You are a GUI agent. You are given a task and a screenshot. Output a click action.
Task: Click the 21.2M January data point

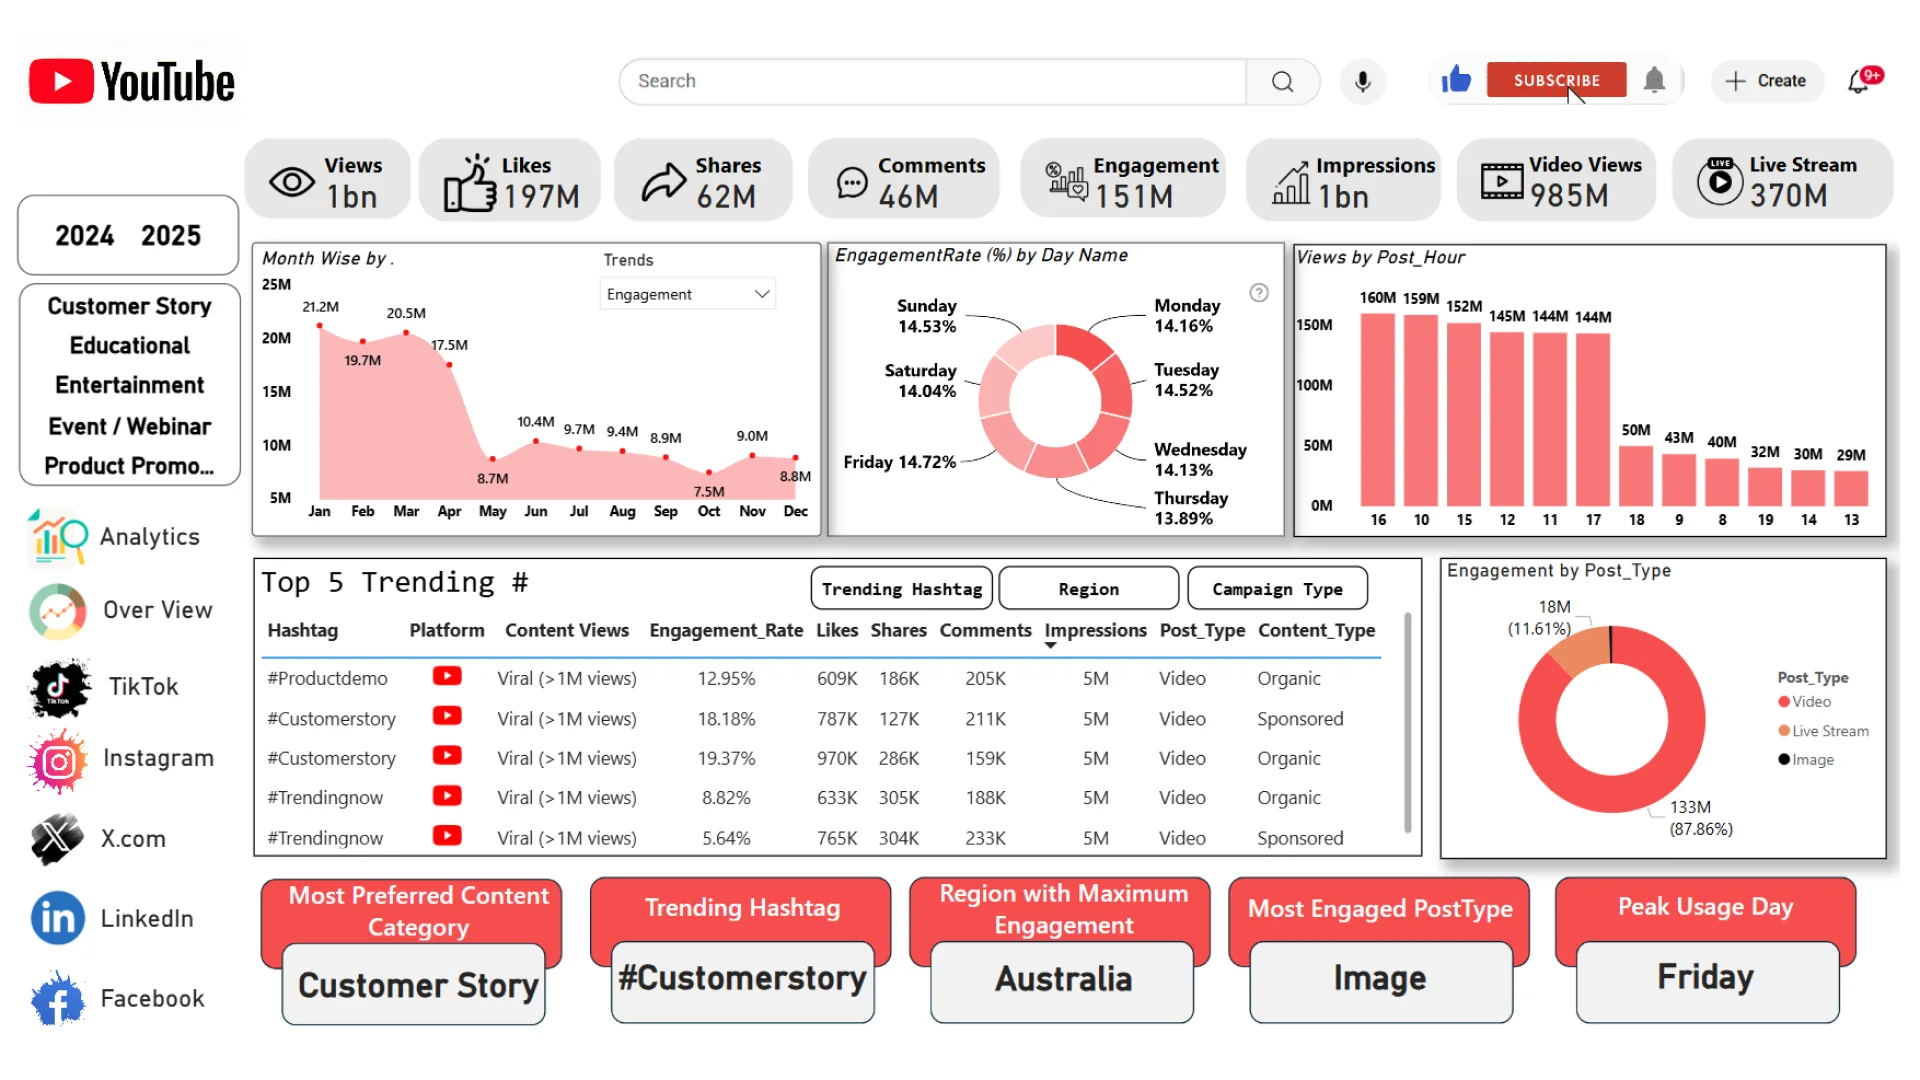pos(319,326)
